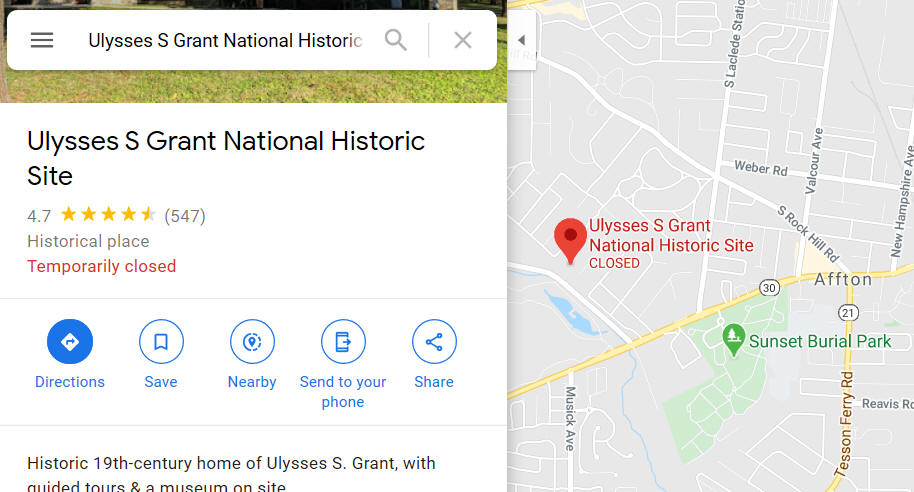Image resolution: width=914 pixels, height=492 pixels.
Task: Click the Valcour Ave street label
Action: coord(814,161)
